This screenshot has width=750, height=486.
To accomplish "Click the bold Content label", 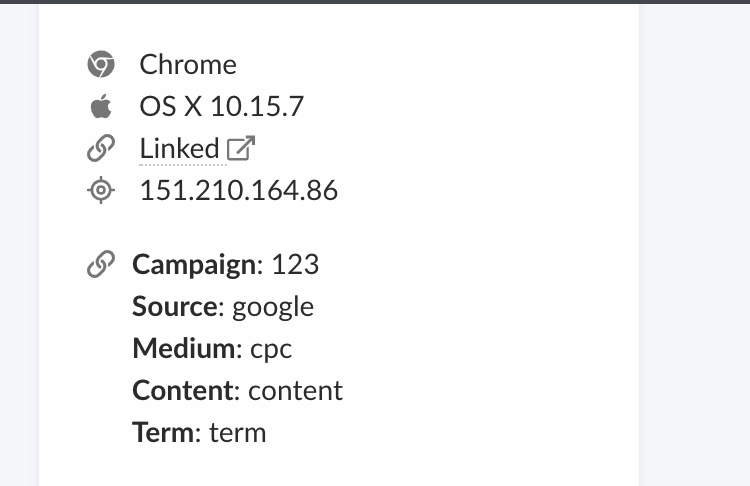I will (x=184, y=391).
